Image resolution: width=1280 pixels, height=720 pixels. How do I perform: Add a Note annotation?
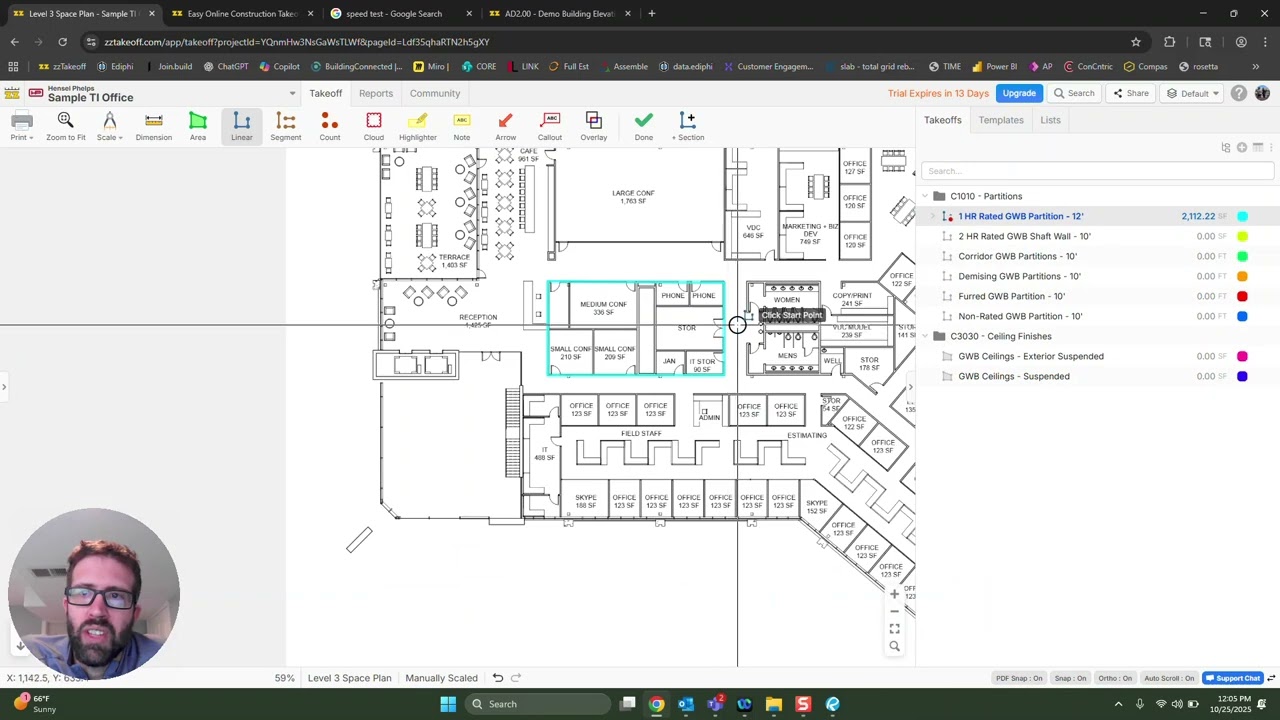click(x=462, y=126)
